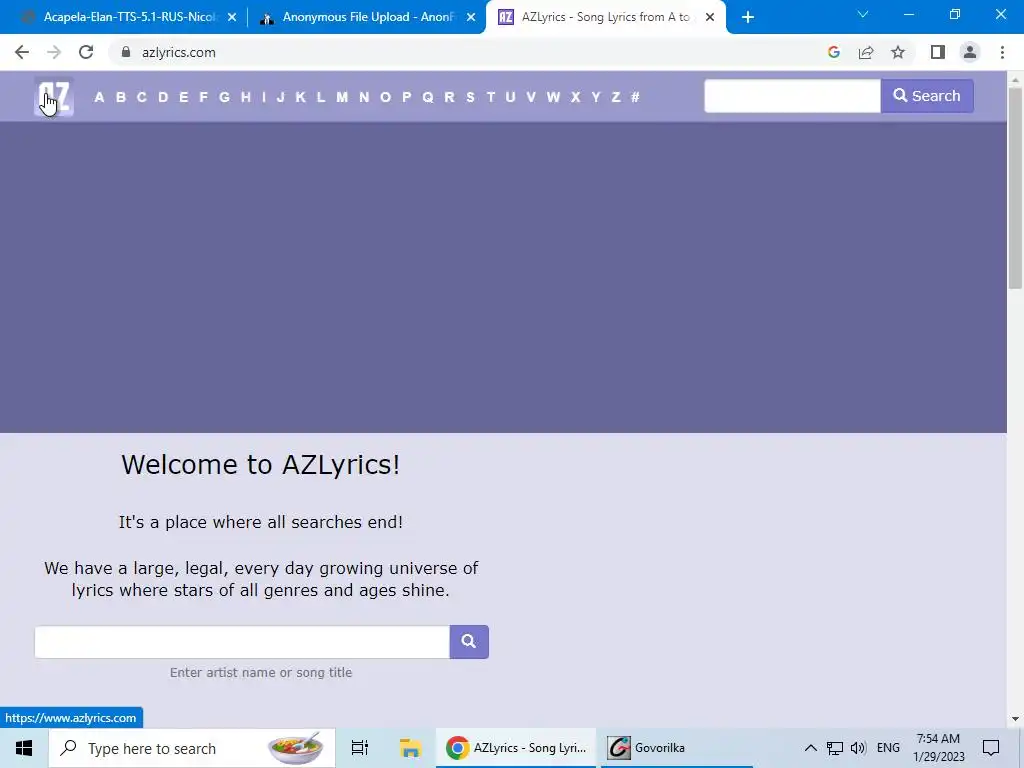Viewport: 1024px width, 768px height.
Task: Browse artists under letter G
Action: point(225,97)
